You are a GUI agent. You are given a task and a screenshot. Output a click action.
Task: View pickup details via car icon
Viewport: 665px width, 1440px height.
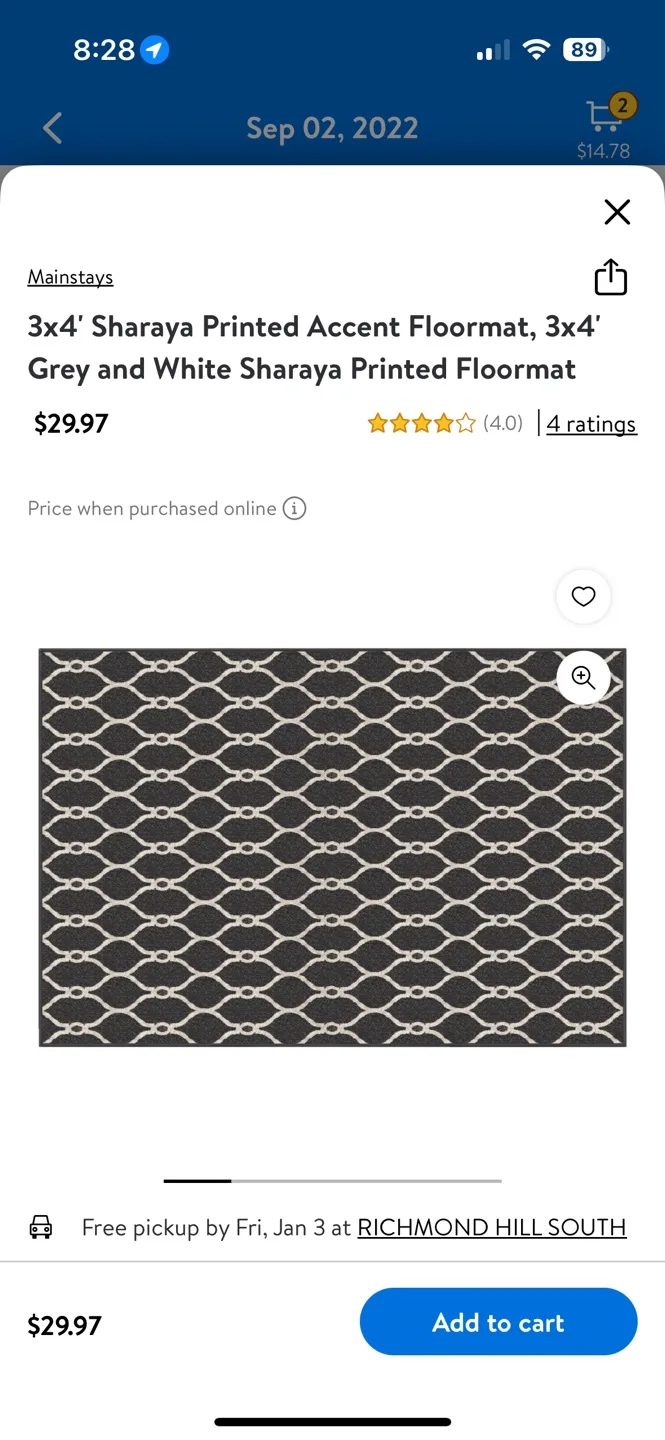pos(41,1227)
